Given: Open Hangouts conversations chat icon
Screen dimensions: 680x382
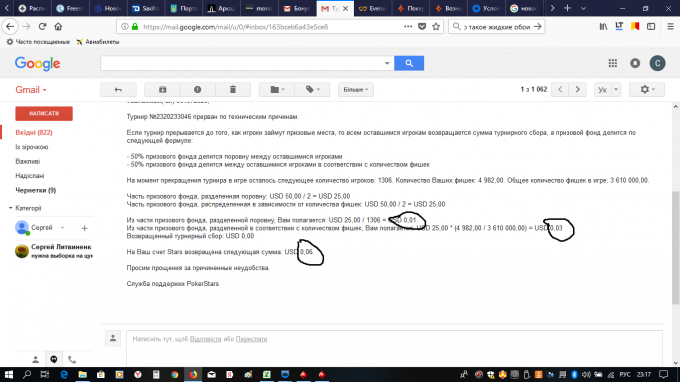Looking at the screenshot, I should click(x=54, y=359).
